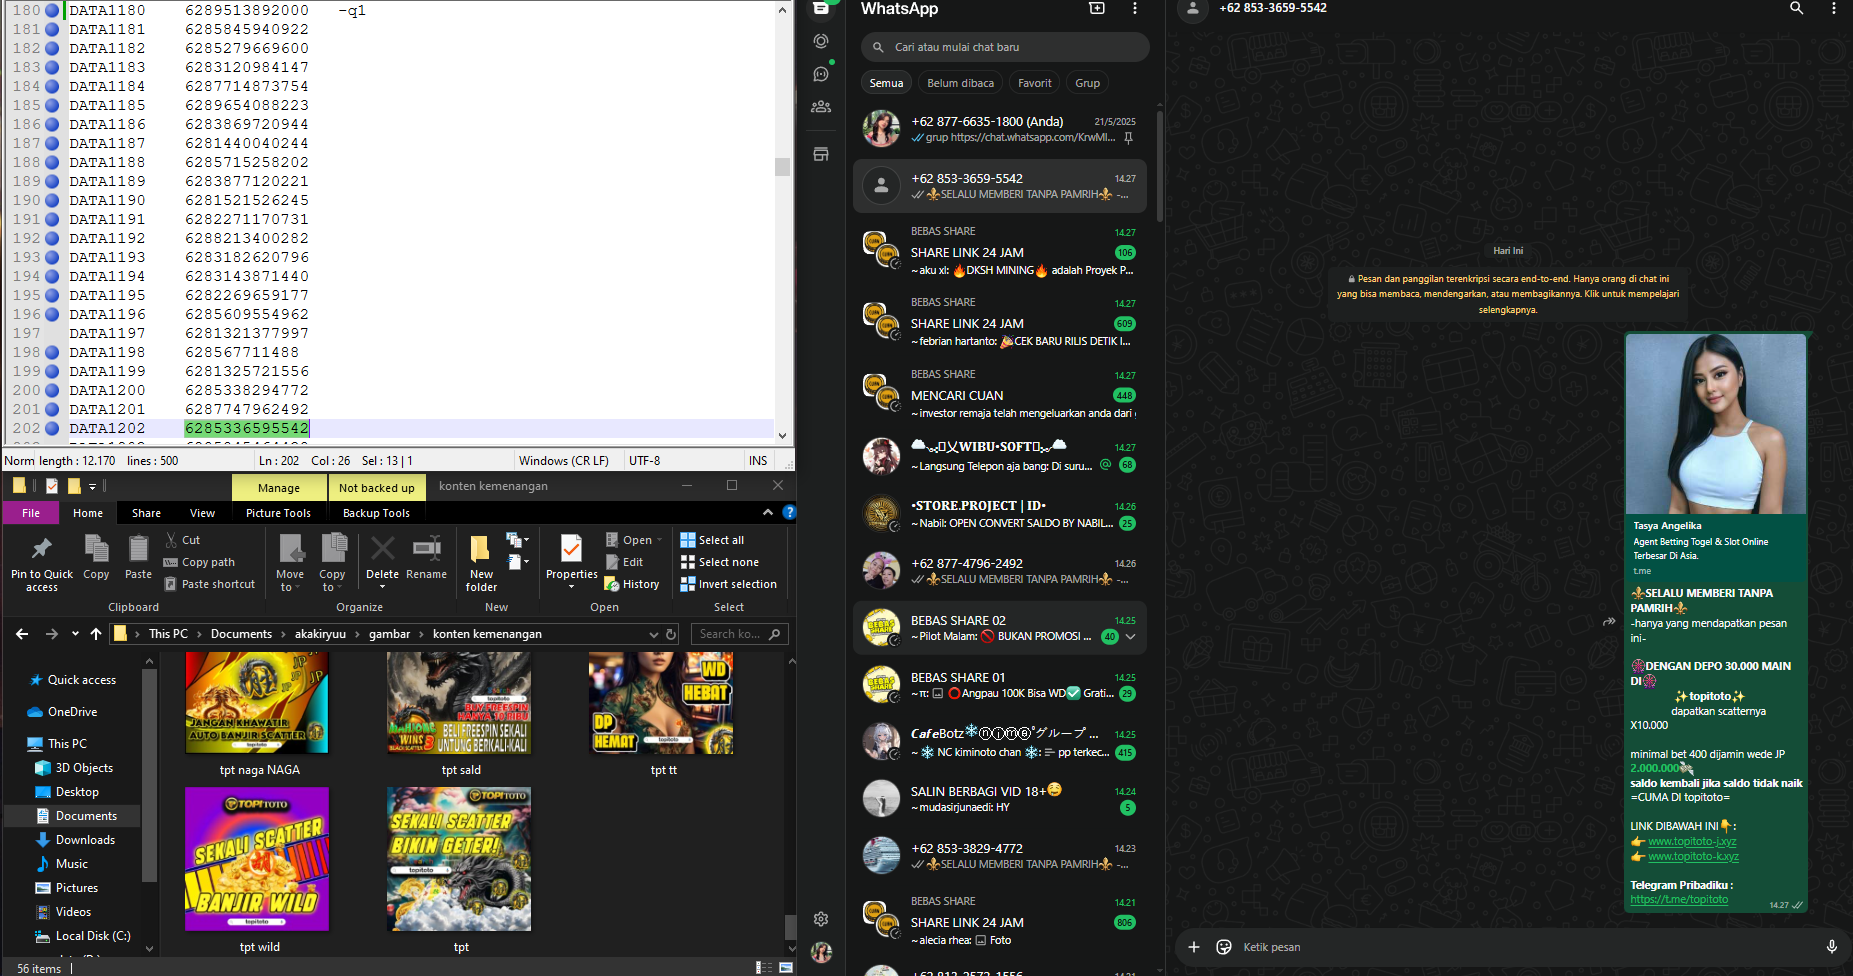Screen dimensions: 1853x976
Task: Open tpt naga NAGA image thumbnail
Action: point(257,702)
